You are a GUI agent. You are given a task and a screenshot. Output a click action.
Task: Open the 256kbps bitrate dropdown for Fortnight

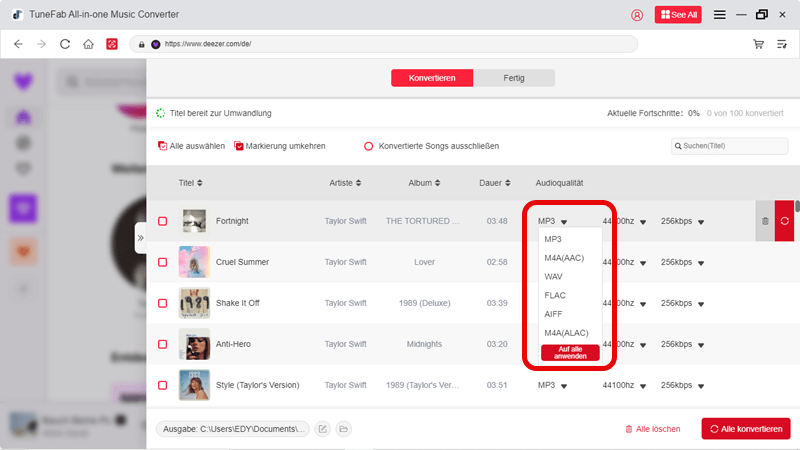[682, 221]
